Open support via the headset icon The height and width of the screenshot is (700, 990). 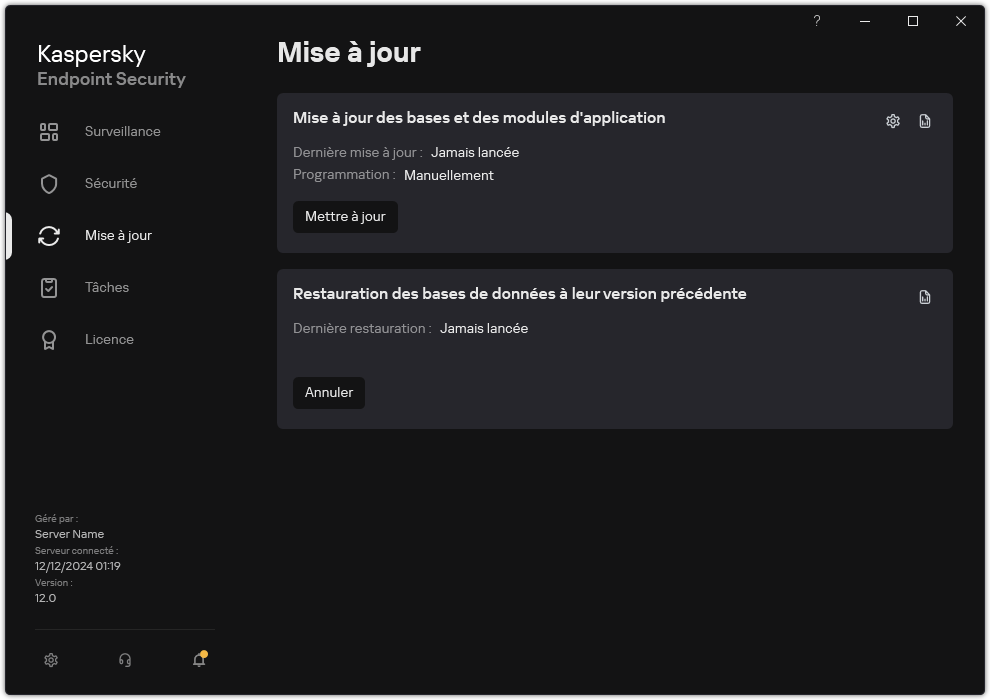(x=124, y=660)
